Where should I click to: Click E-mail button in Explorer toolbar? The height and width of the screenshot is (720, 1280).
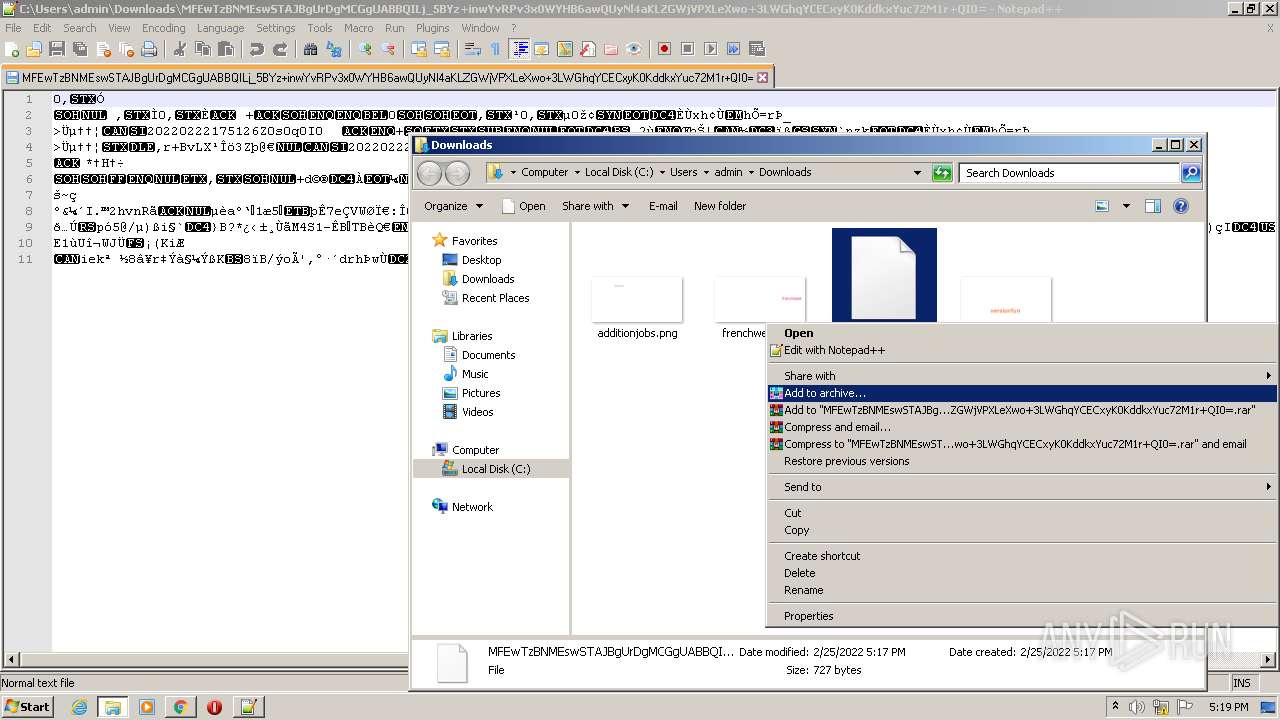[x=663, y=206]
